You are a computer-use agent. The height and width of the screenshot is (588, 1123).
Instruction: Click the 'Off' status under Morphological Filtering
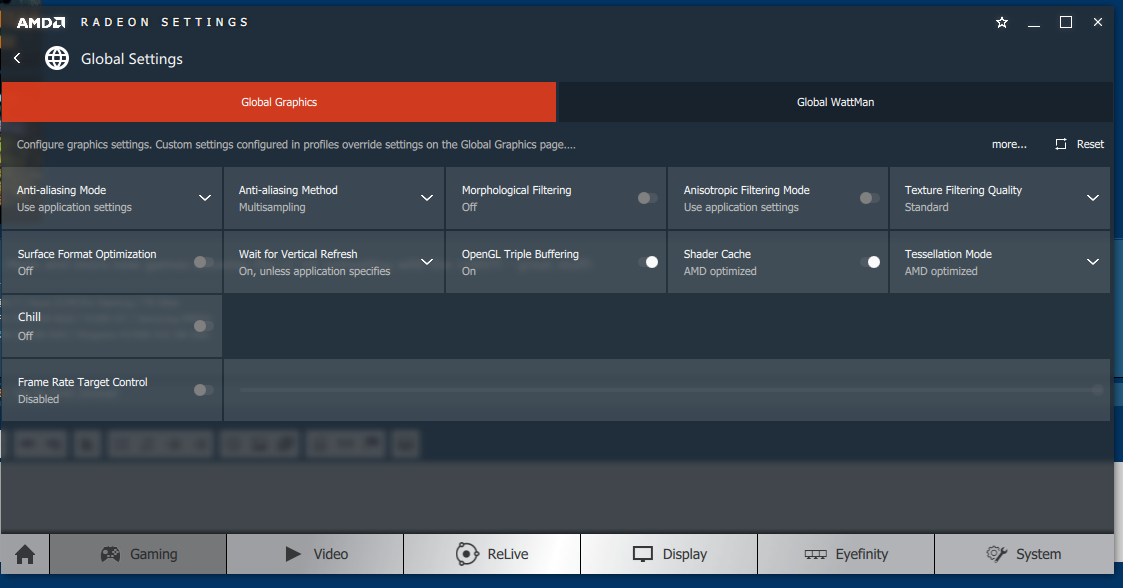[x=469, y=207]
